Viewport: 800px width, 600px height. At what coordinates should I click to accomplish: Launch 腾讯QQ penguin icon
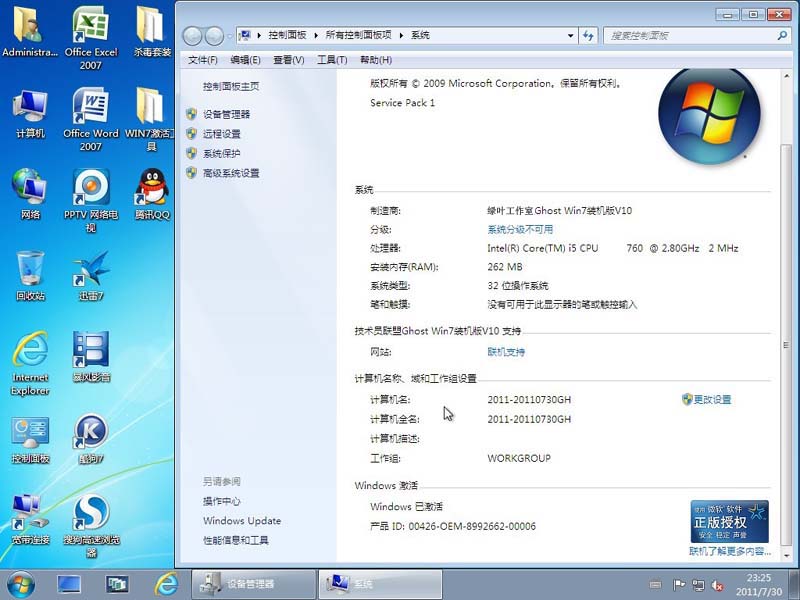tap(152, 194)
